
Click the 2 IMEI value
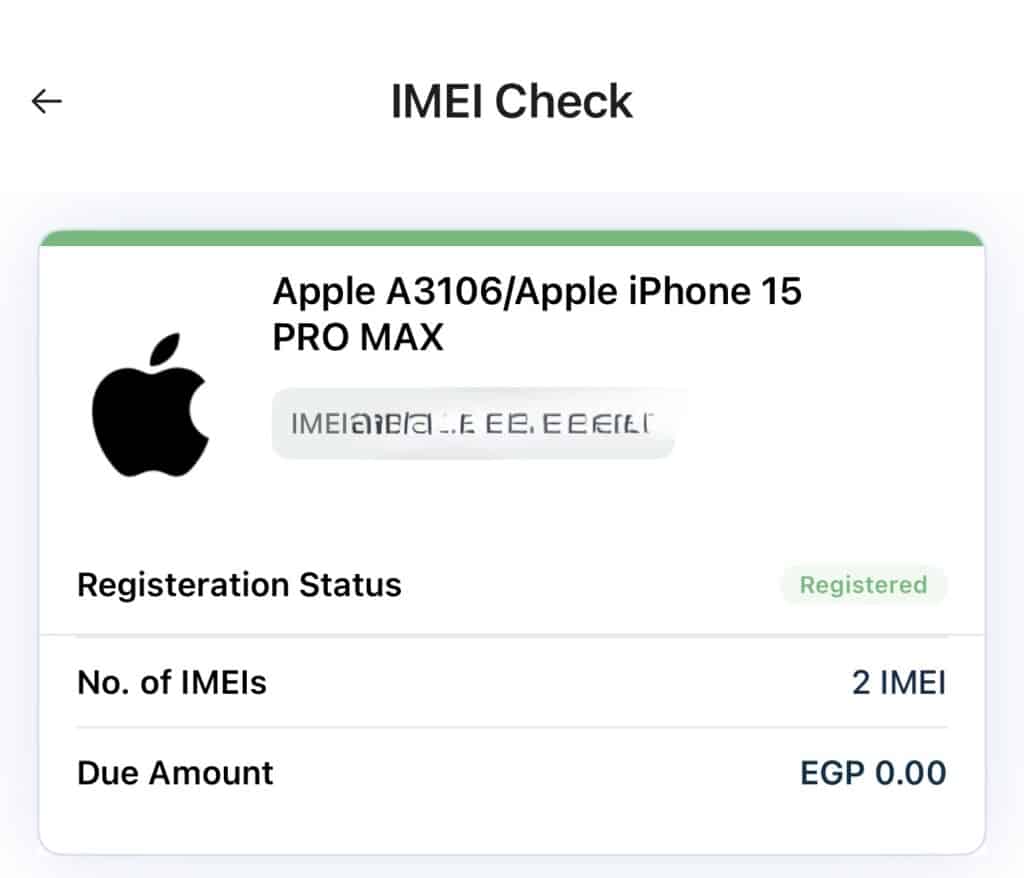point(898,683)
